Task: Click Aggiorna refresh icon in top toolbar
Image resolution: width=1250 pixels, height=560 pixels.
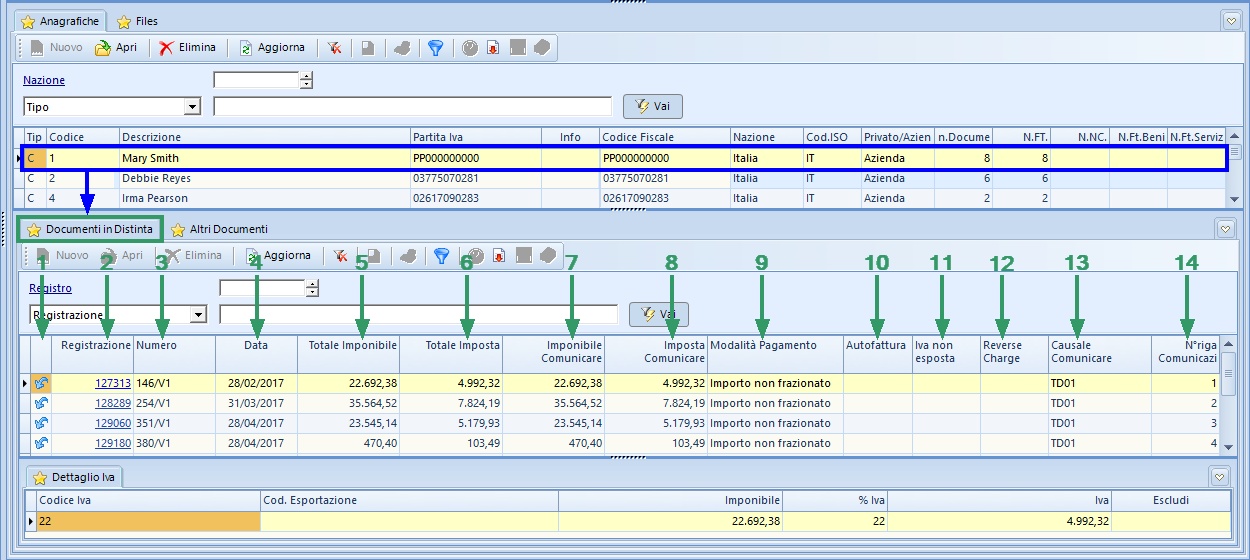Action: point(246,47)
